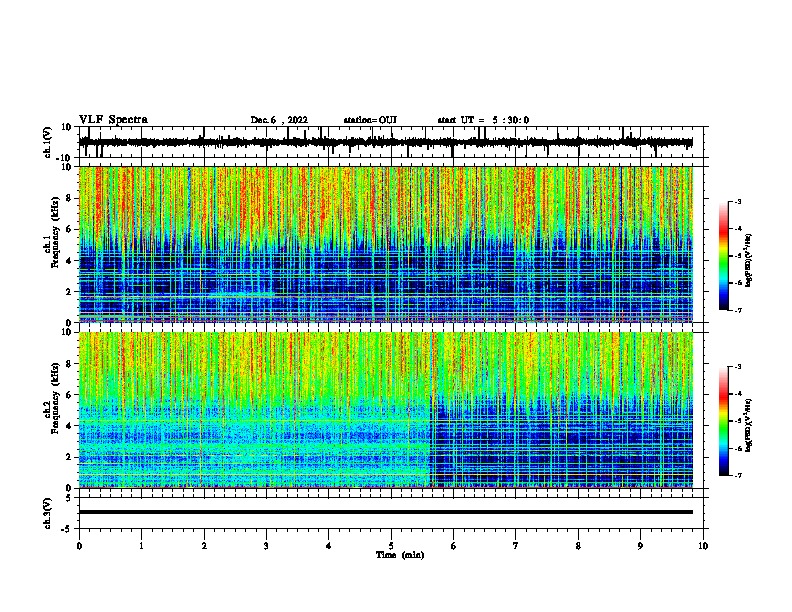Click the time axis tick label "5"

[391, 546]
